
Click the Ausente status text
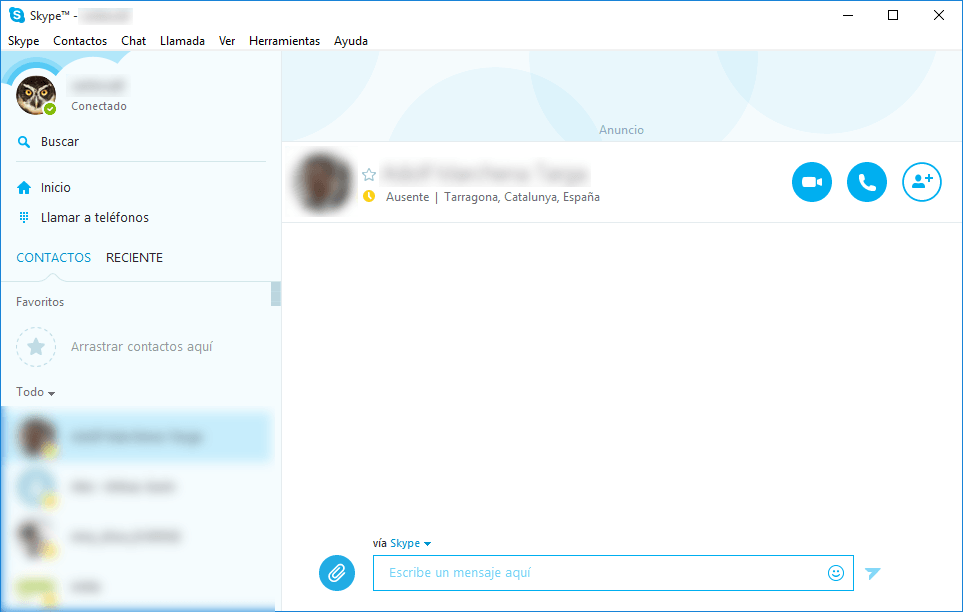[407, 197]
